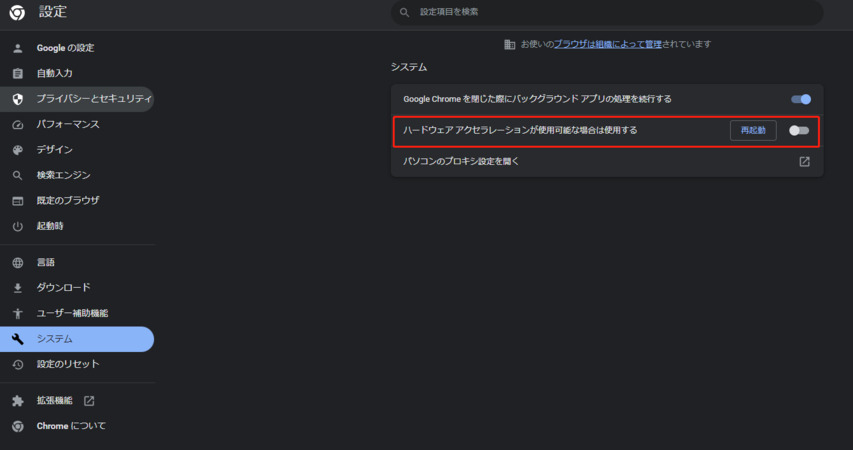Open Chrome について page
853x450 pixels.
[77, 426]
